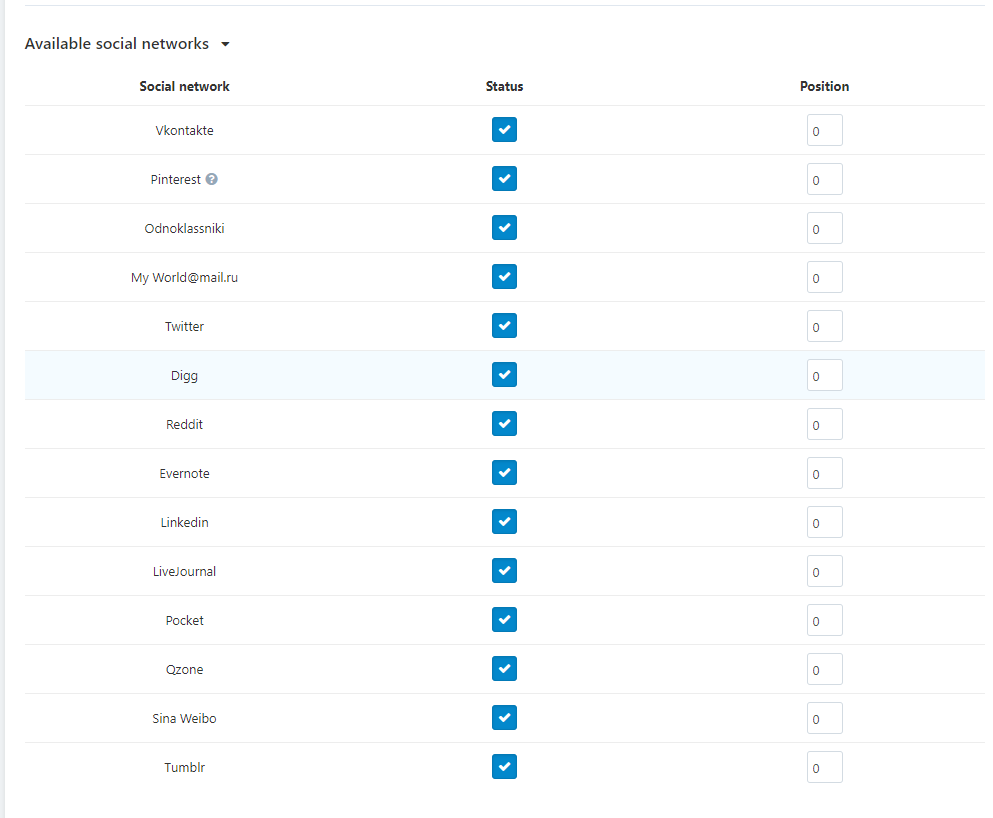Image resolution: width=993 pixels, height=818 pixels.
Task: Click the Reddit position input
Action: [825, 424]
